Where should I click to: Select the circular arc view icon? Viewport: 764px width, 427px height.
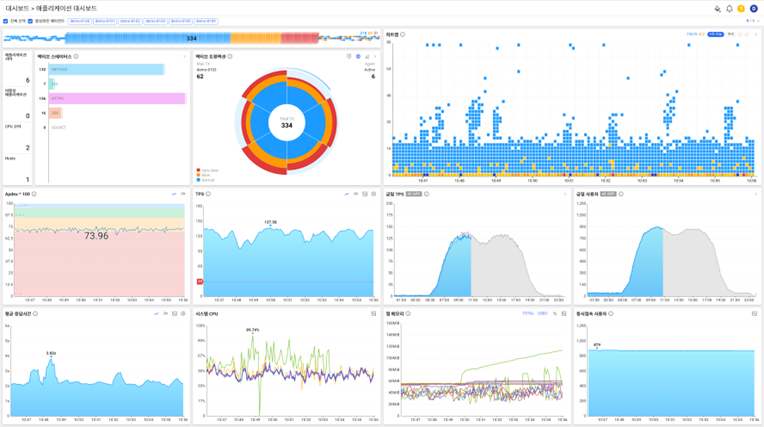(358, 57)
